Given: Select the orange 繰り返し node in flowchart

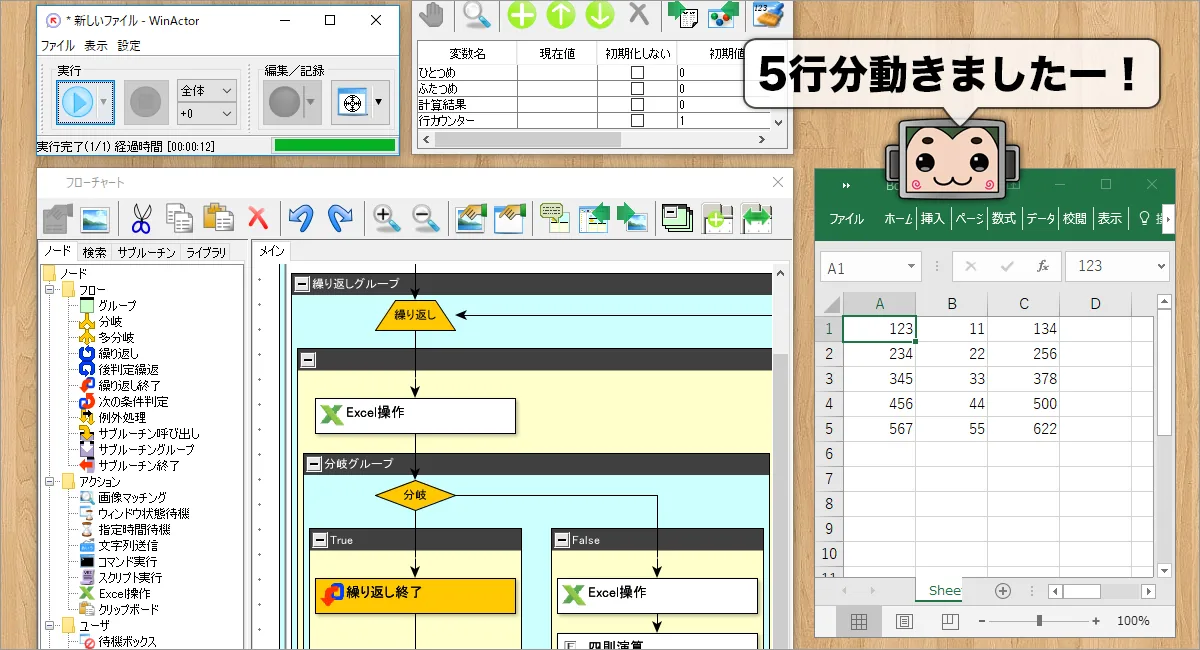Looking at the screenshot, I should tap(415, 315).
